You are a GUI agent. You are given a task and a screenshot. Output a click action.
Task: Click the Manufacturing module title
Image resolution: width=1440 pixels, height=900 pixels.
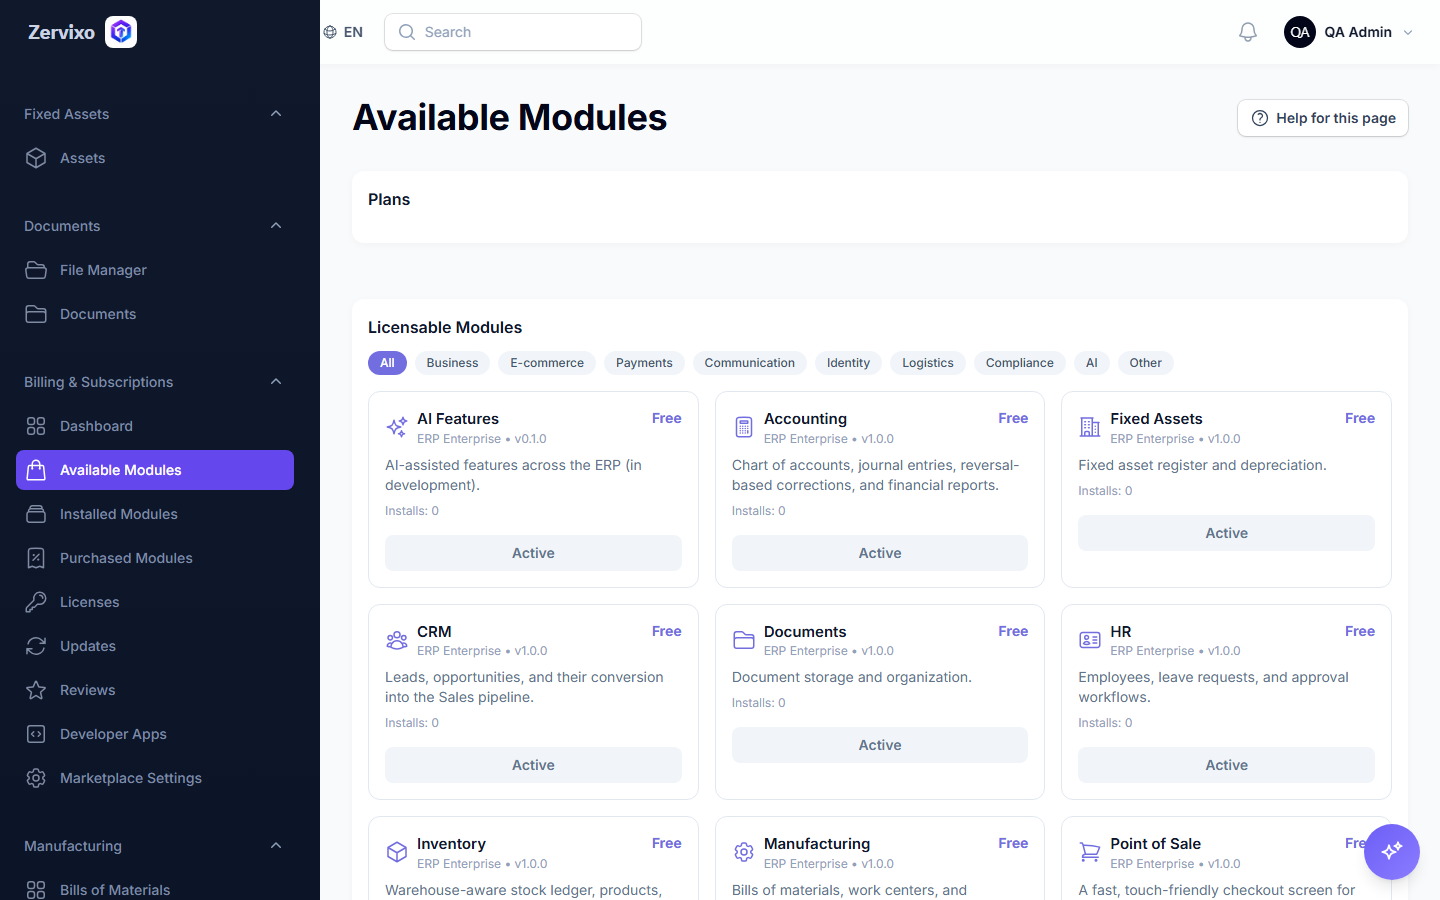817,844
